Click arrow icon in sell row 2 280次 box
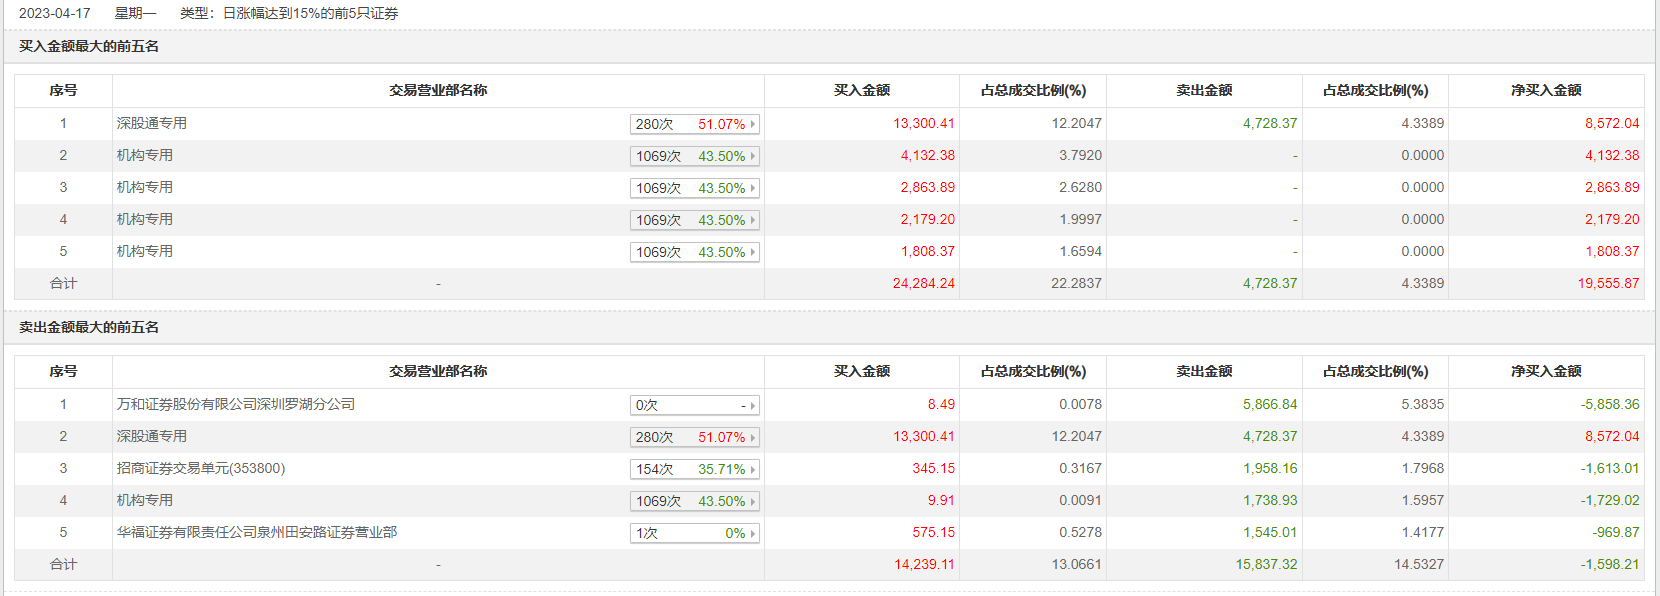This screenshot has width=1660, height=596. [x=753, y=437]
